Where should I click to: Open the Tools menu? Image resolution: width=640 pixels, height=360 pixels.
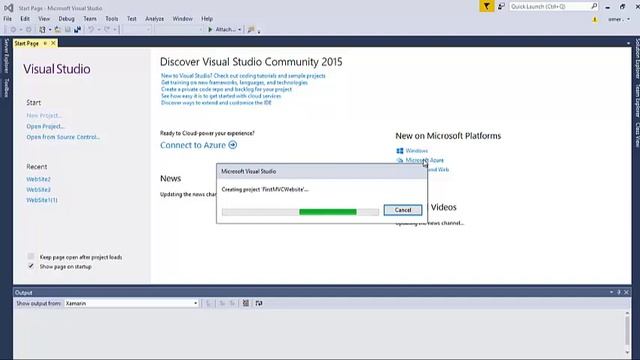111,19
